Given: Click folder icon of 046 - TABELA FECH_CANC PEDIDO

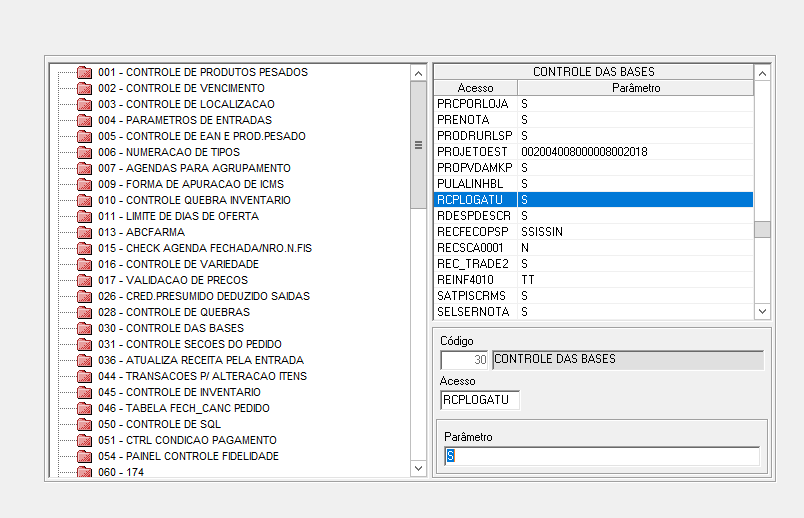Looking at the screenshot, I should pos(84,408).
